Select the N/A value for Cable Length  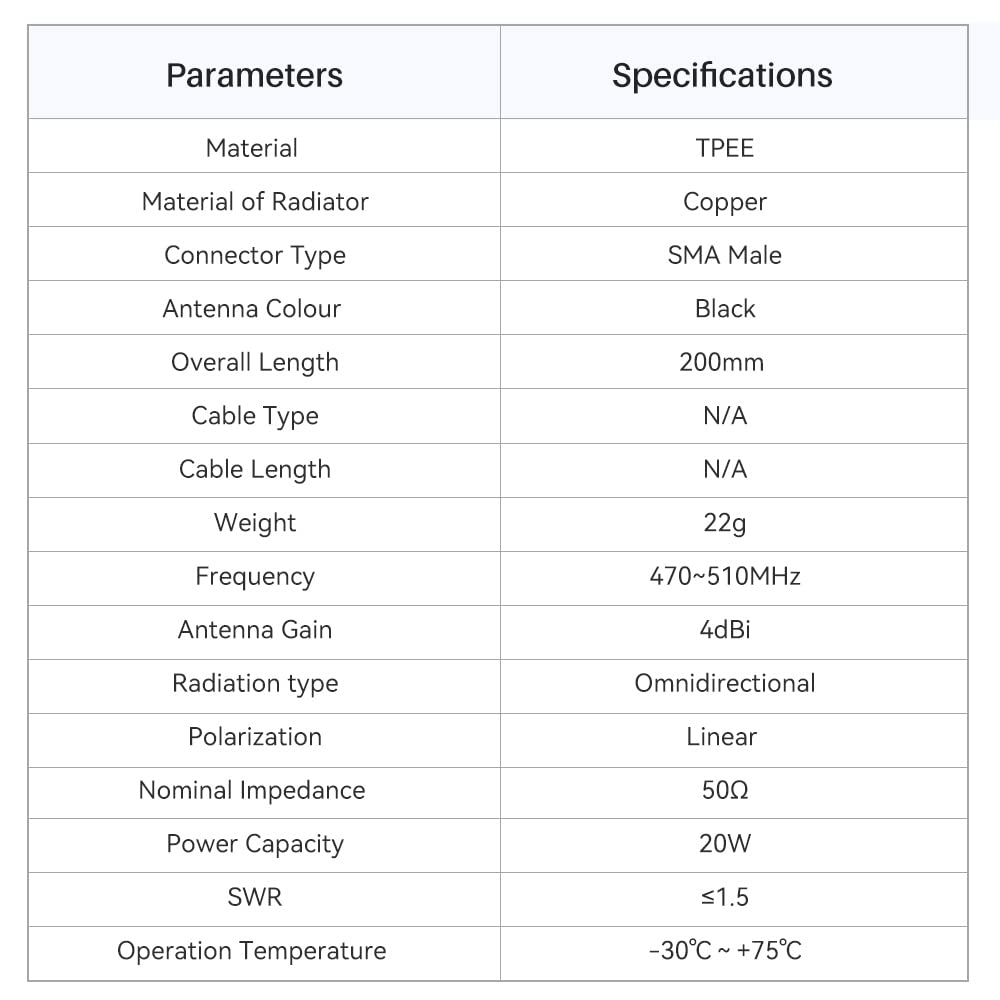(x=724, y=469)
